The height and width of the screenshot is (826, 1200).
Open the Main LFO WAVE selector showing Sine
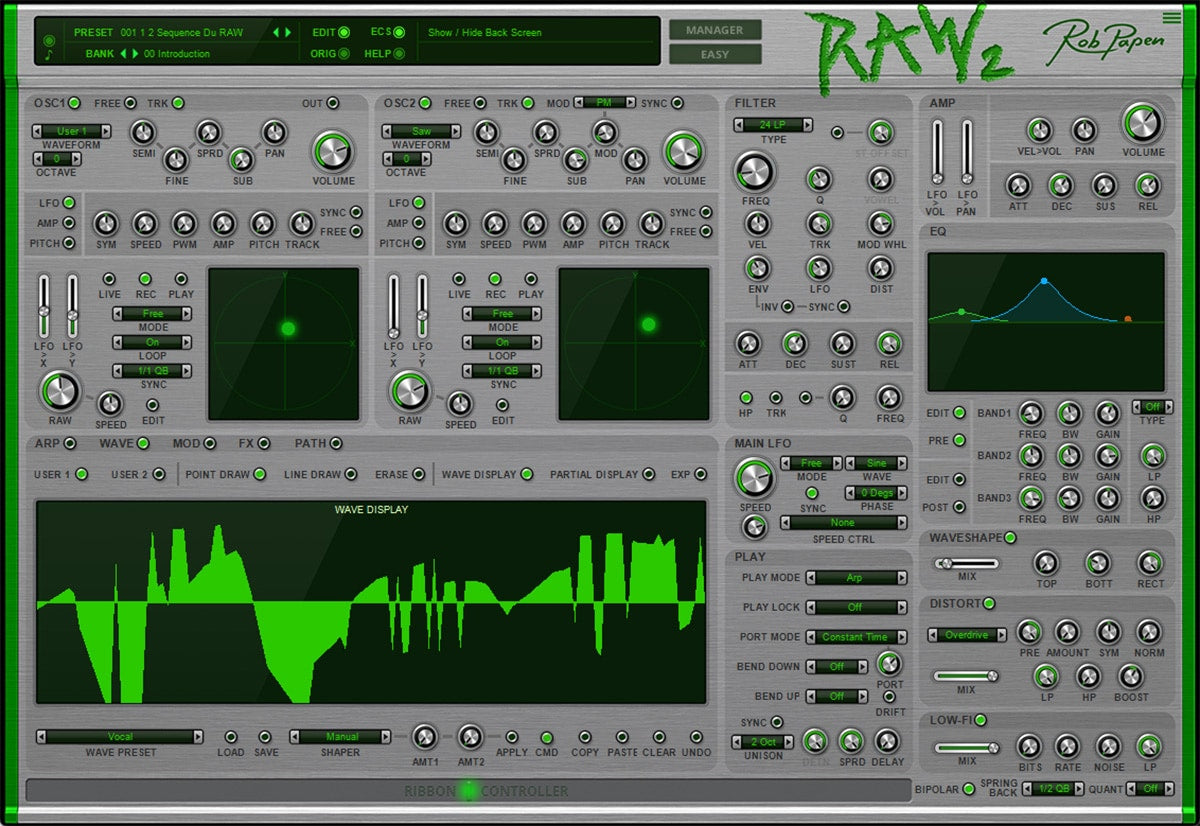[876, 464]
